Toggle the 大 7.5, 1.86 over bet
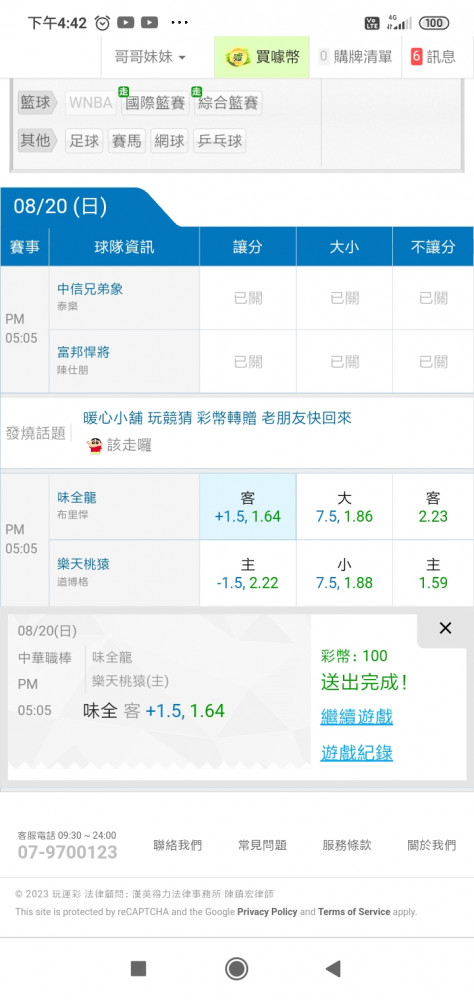 (x=344, y=507)
